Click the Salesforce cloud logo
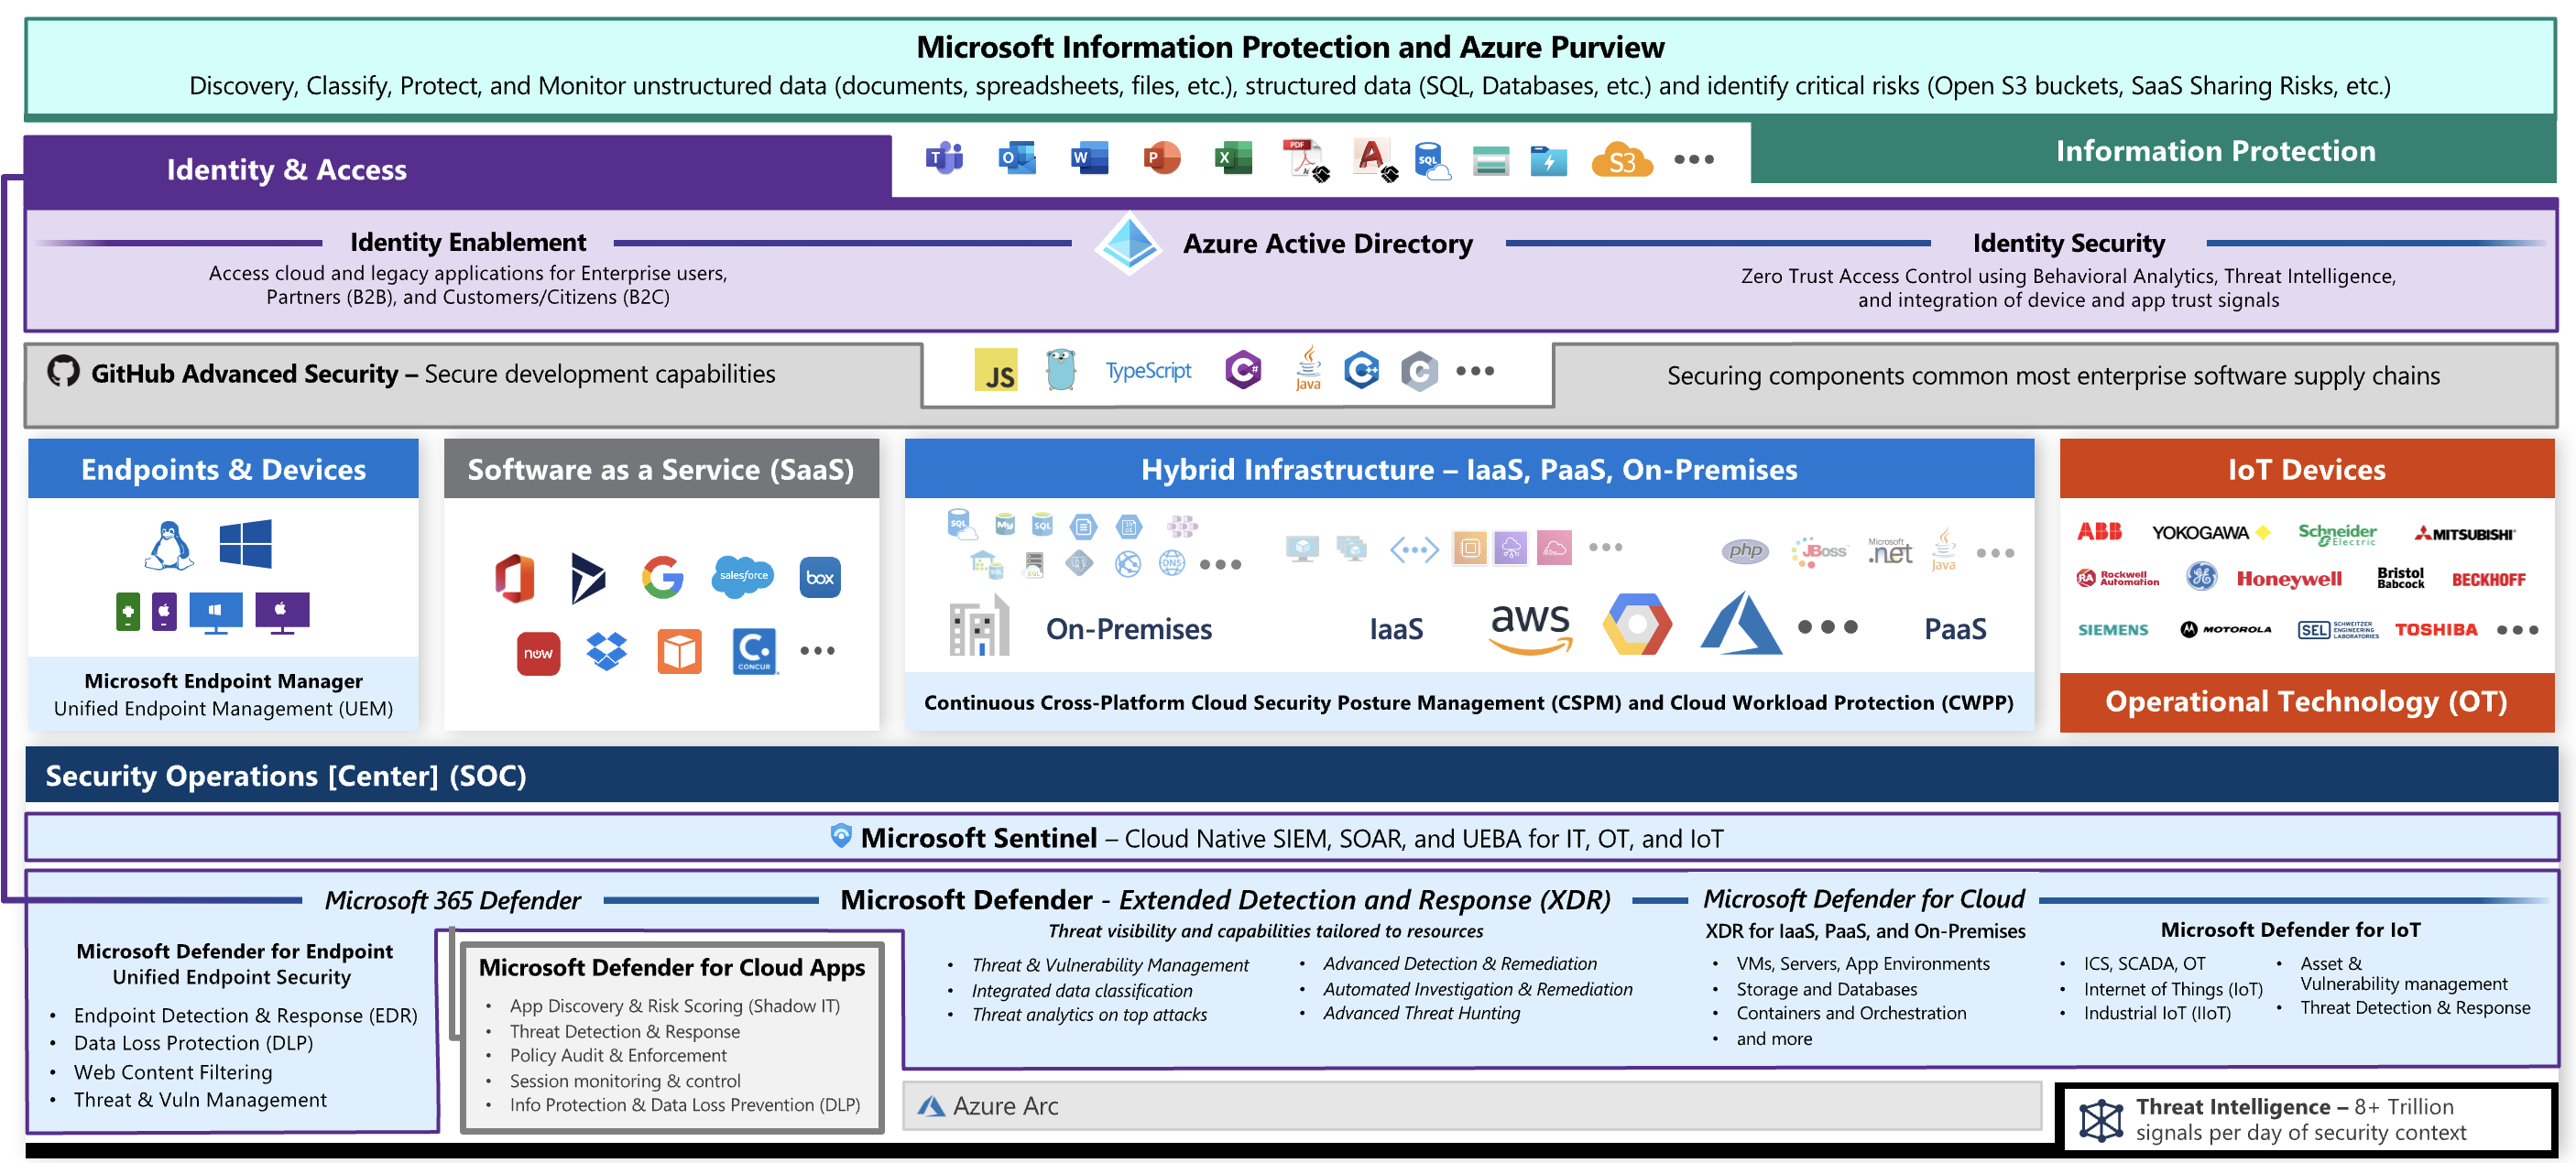 743,576
